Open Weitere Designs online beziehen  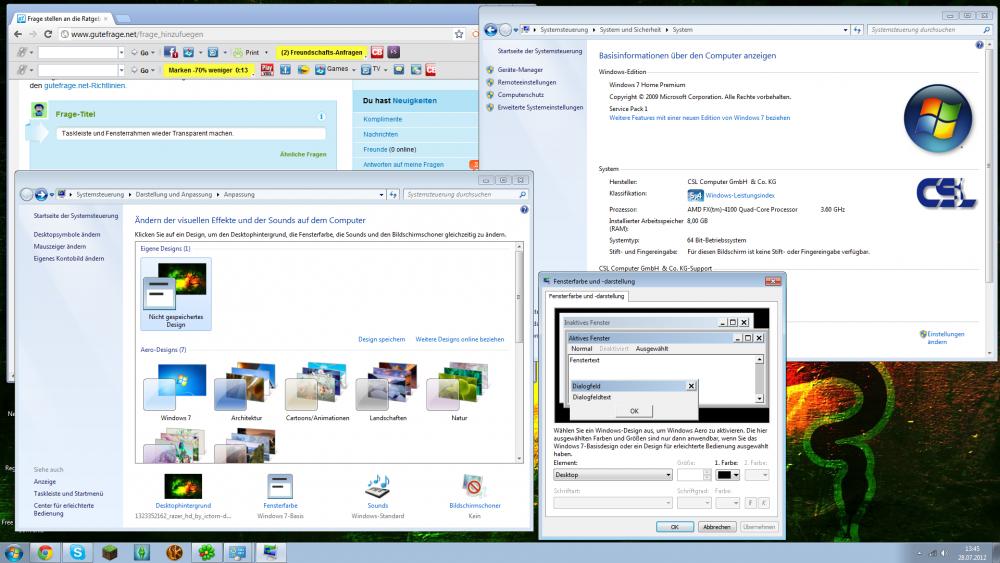coord(460,339)
